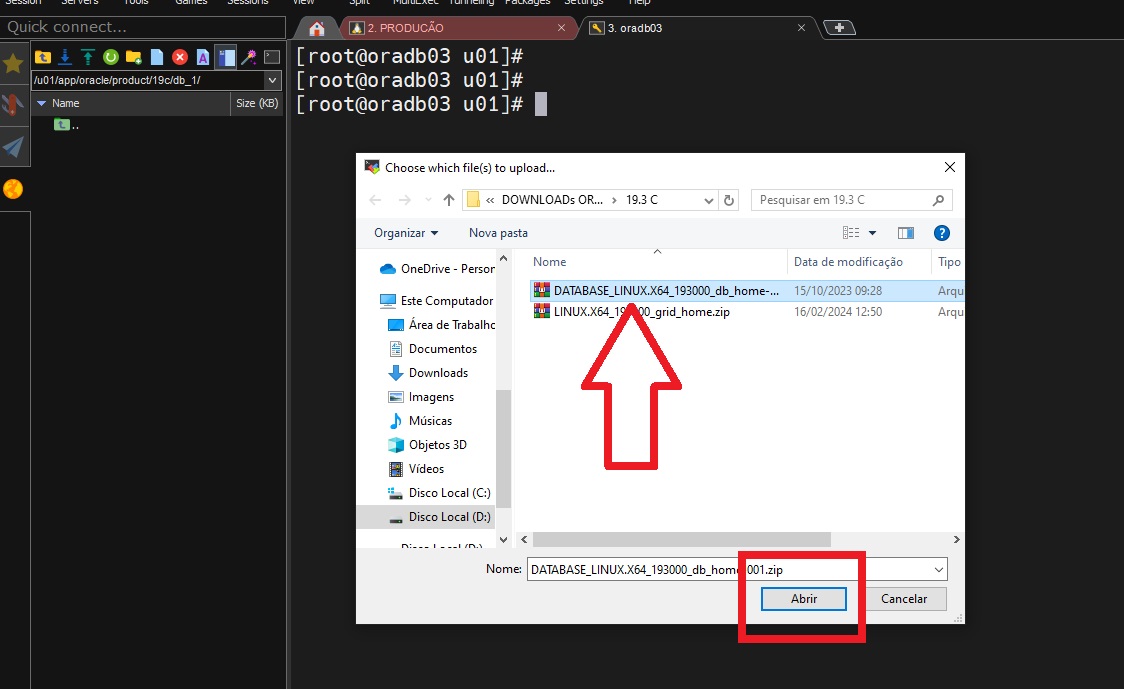Close the 2. PRODUCÃO tab

[561, 28]
